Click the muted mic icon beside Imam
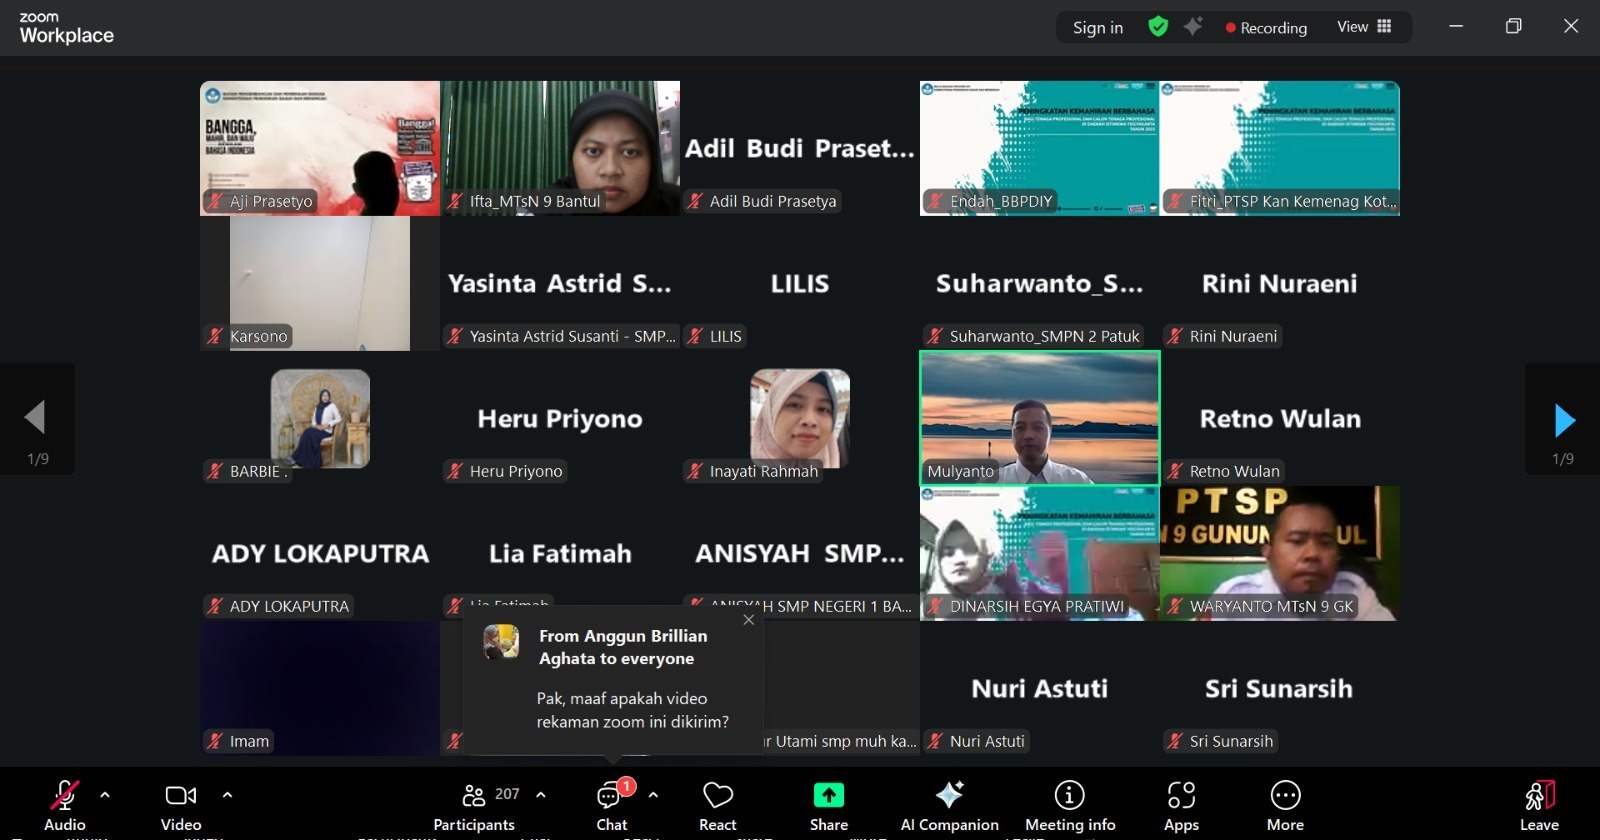The height and width of the screenshot is (840, 1600). pyautogui.click(x=214, y=741)
